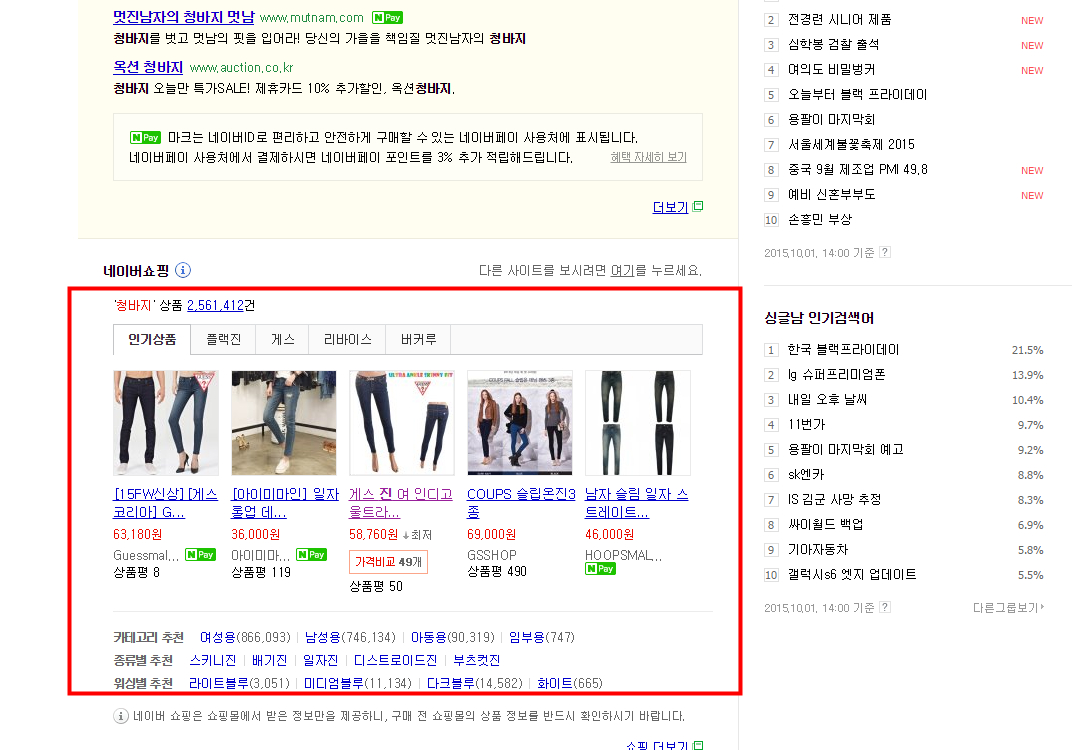The height and width of the screenshot is (750, 1072).
Task: Choose the 라이트블루 washing link
Action: click(x=219, y=683)
